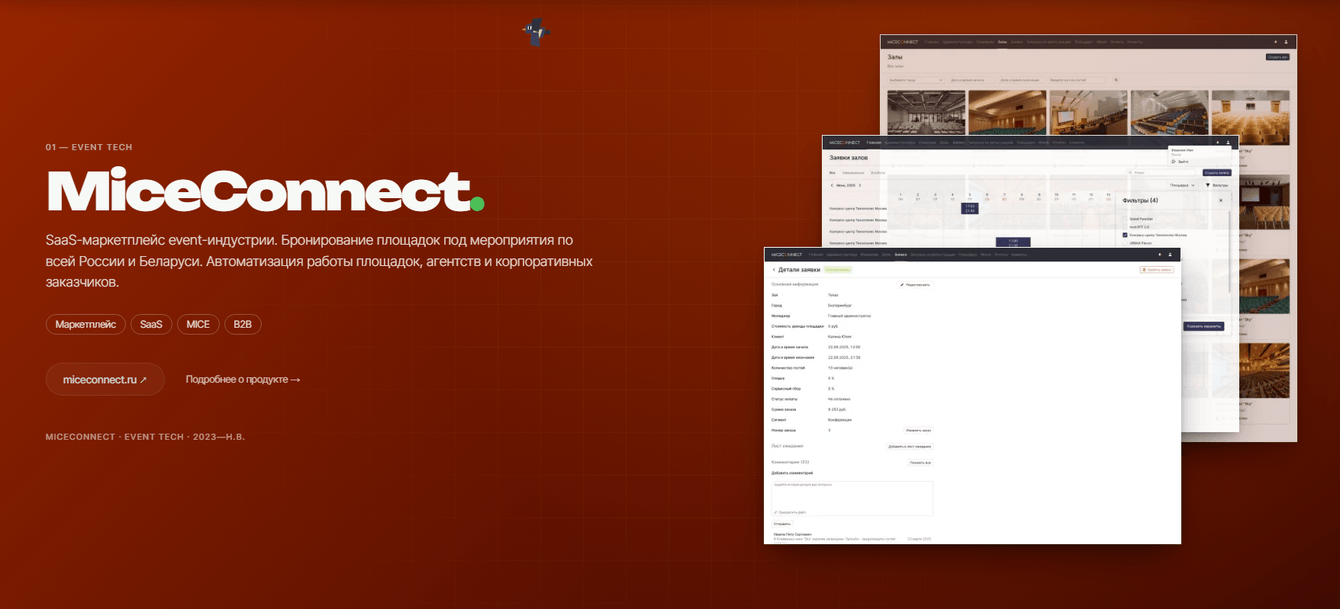Click the bell icon in Заявки залов window

[x=1217, y=142]
